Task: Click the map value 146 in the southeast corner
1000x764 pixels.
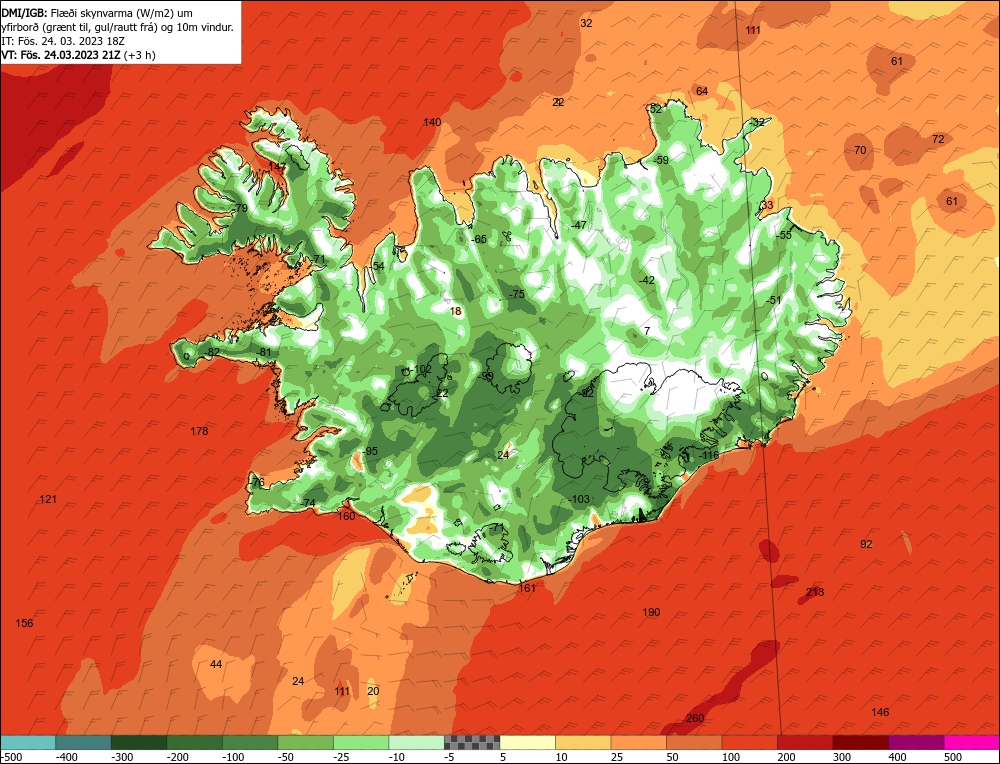Action: [x=880, y=712]
